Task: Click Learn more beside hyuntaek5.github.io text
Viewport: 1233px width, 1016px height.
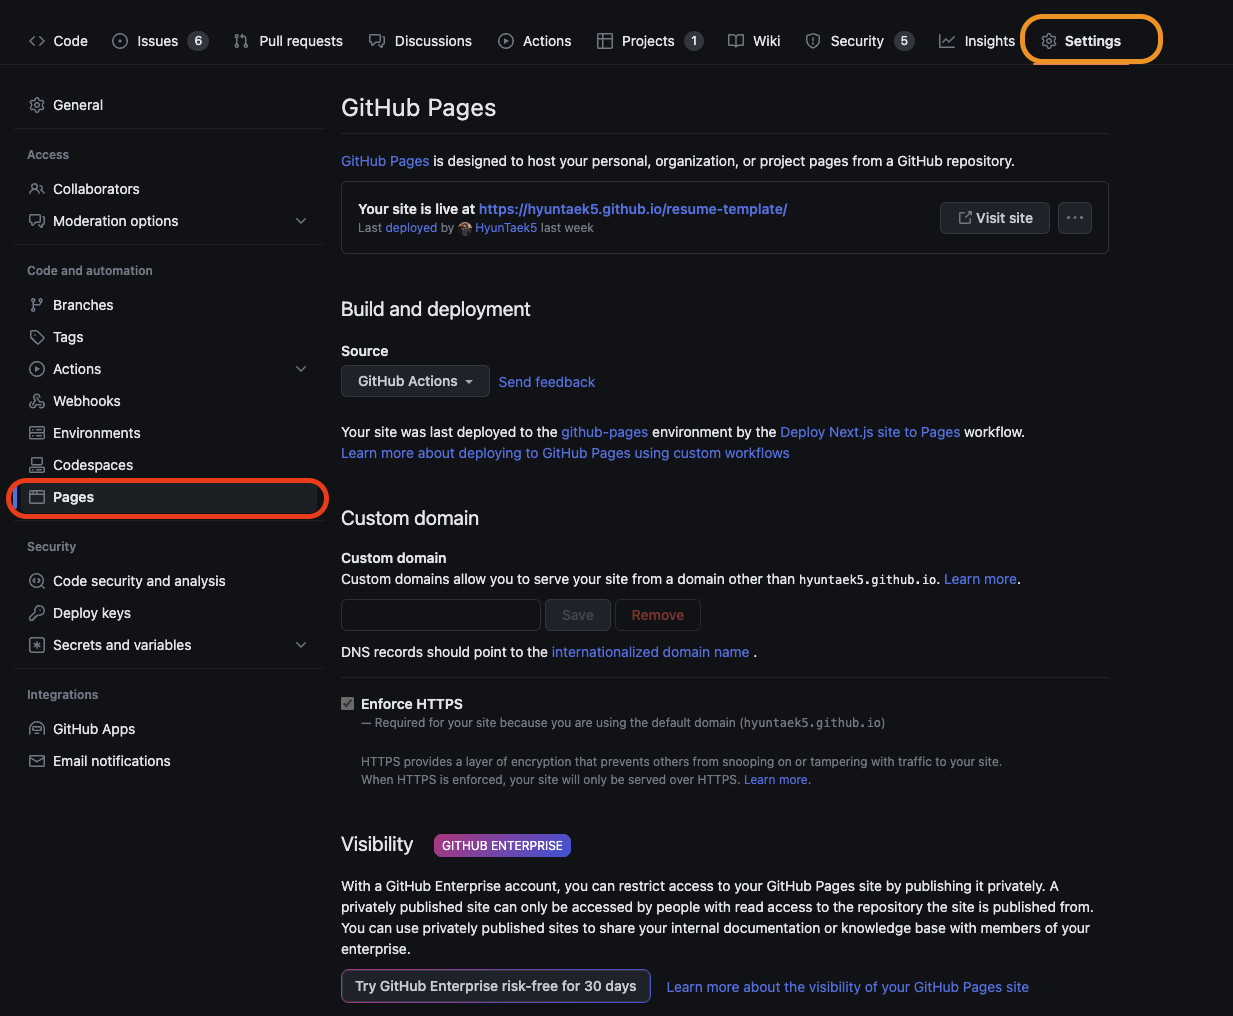Action: coord(980,579)
